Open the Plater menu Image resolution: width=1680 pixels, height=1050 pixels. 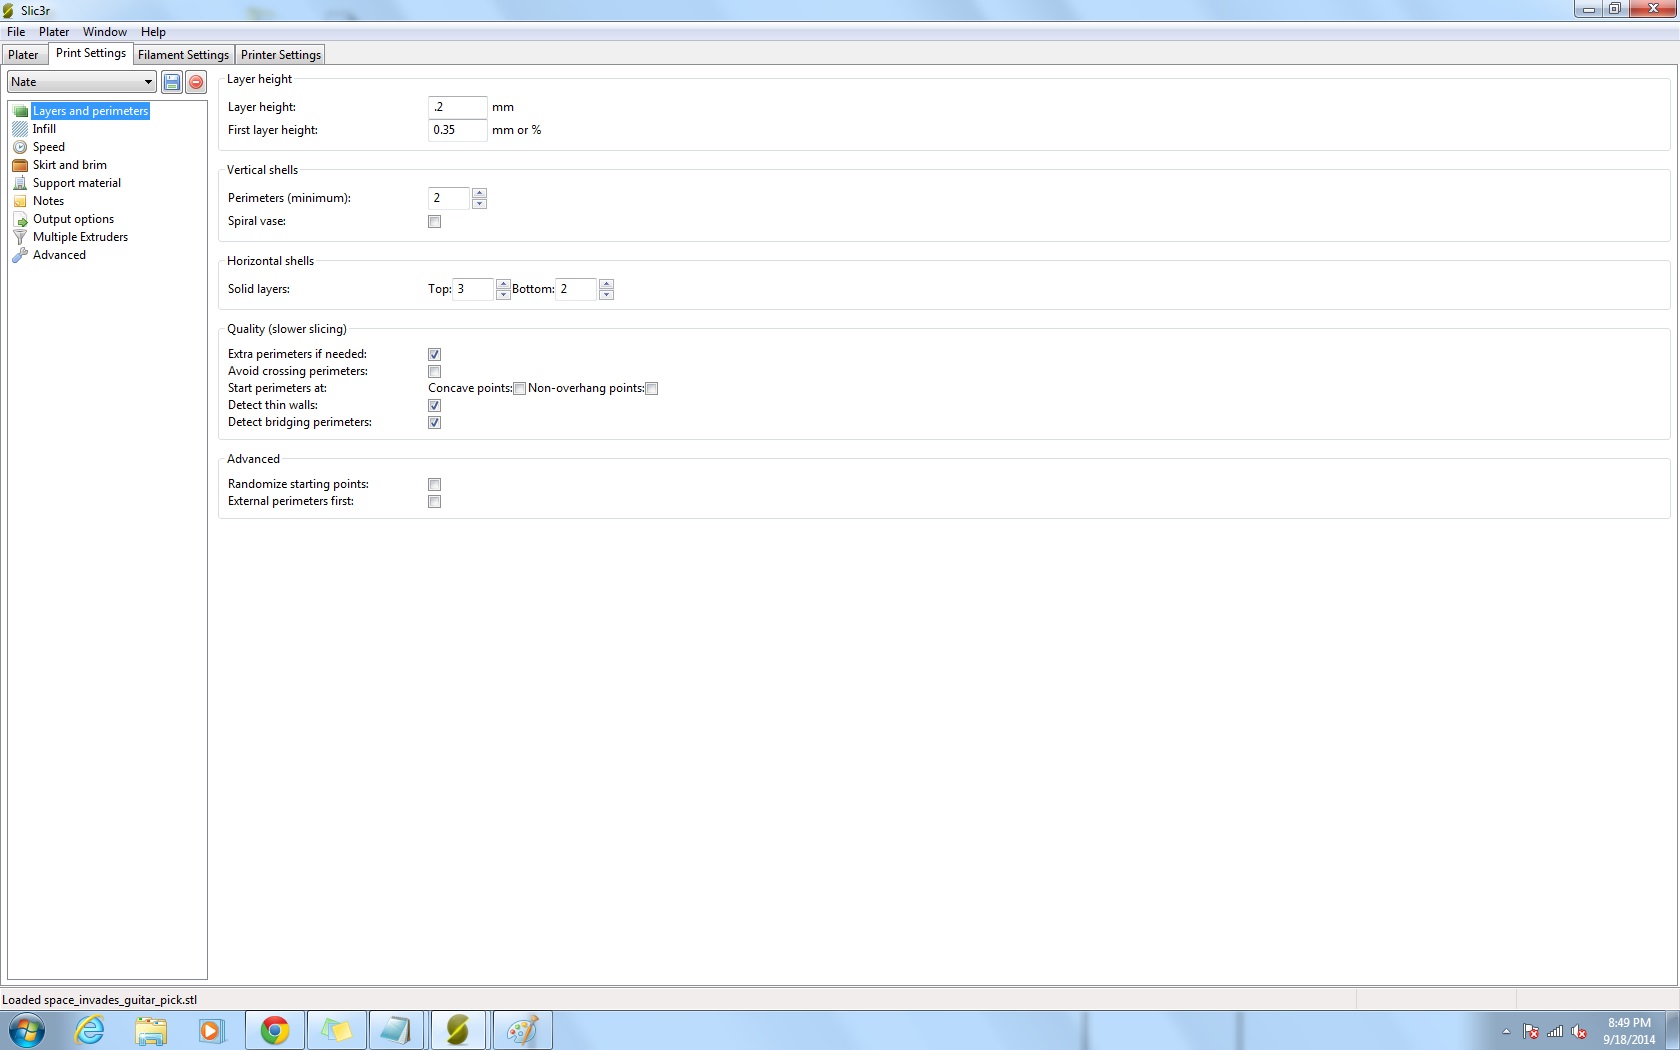54,32
